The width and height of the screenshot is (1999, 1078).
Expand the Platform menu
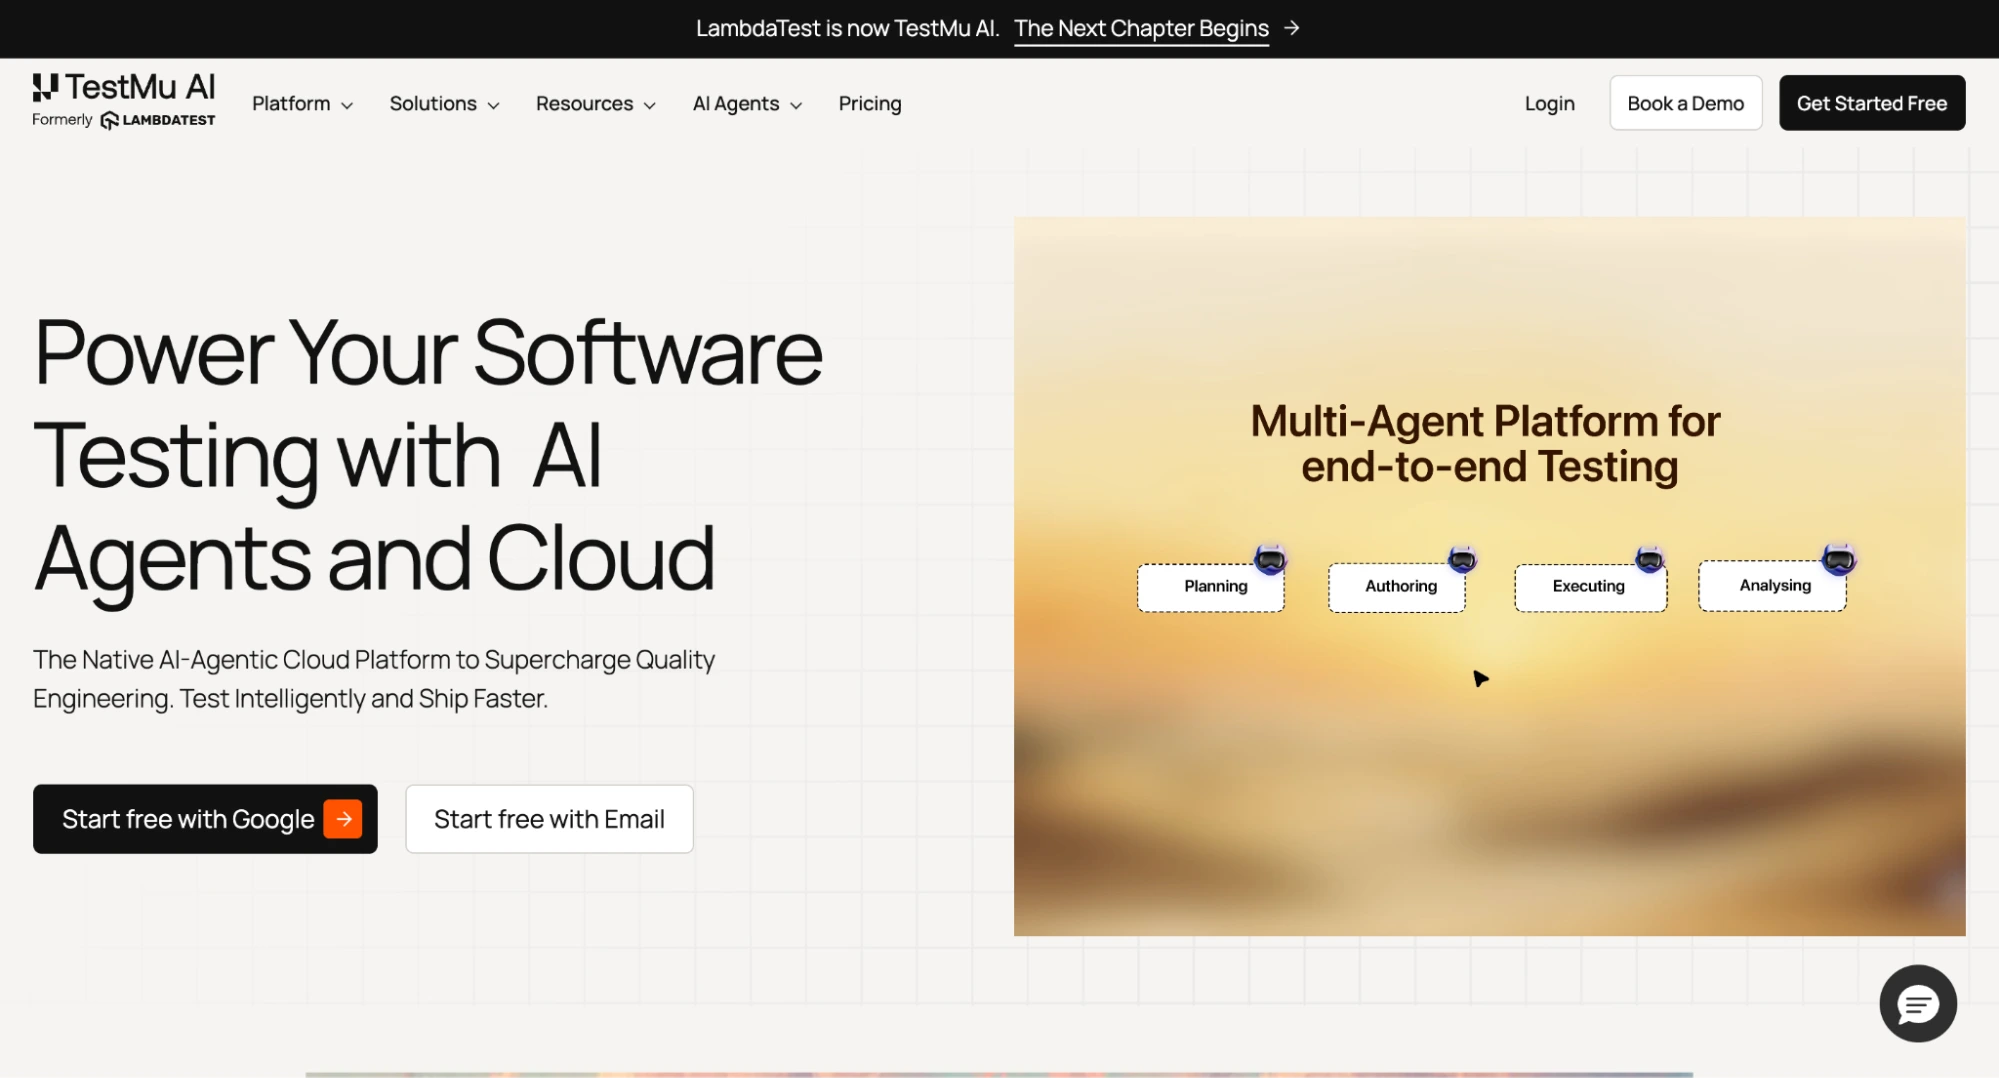(302, 103)
